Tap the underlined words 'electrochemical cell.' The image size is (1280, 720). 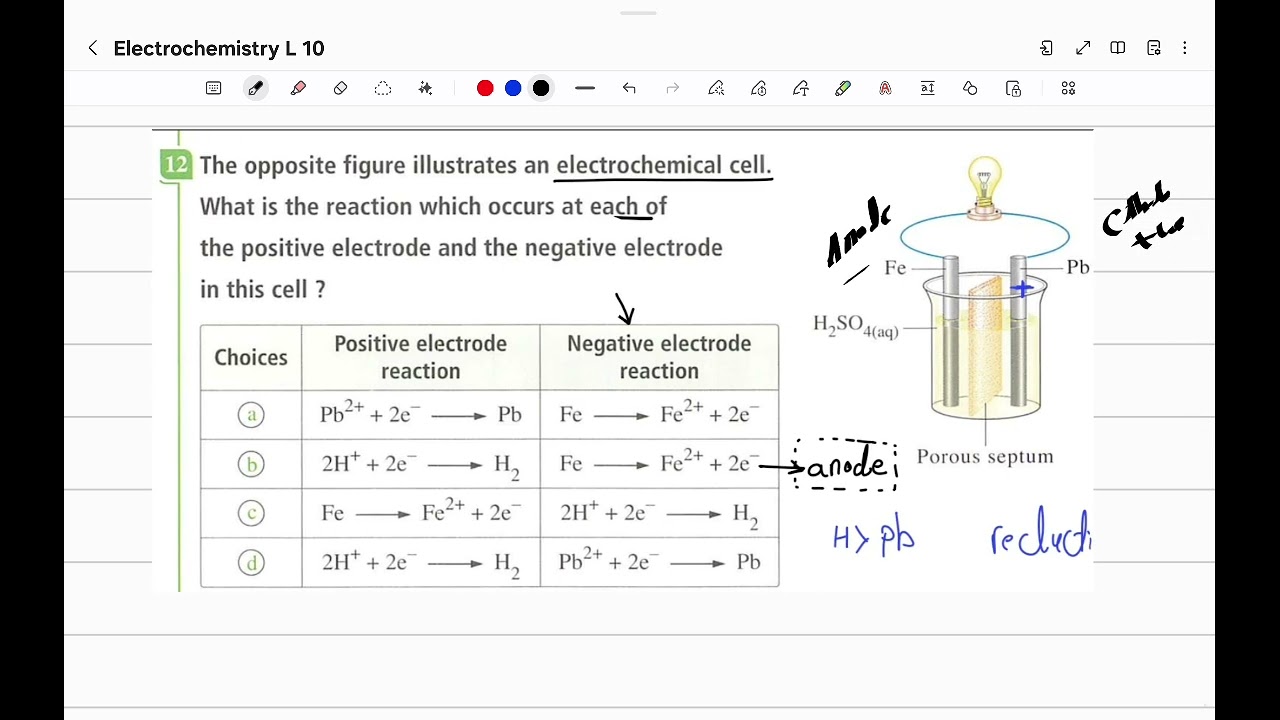(x=664, y=165)
